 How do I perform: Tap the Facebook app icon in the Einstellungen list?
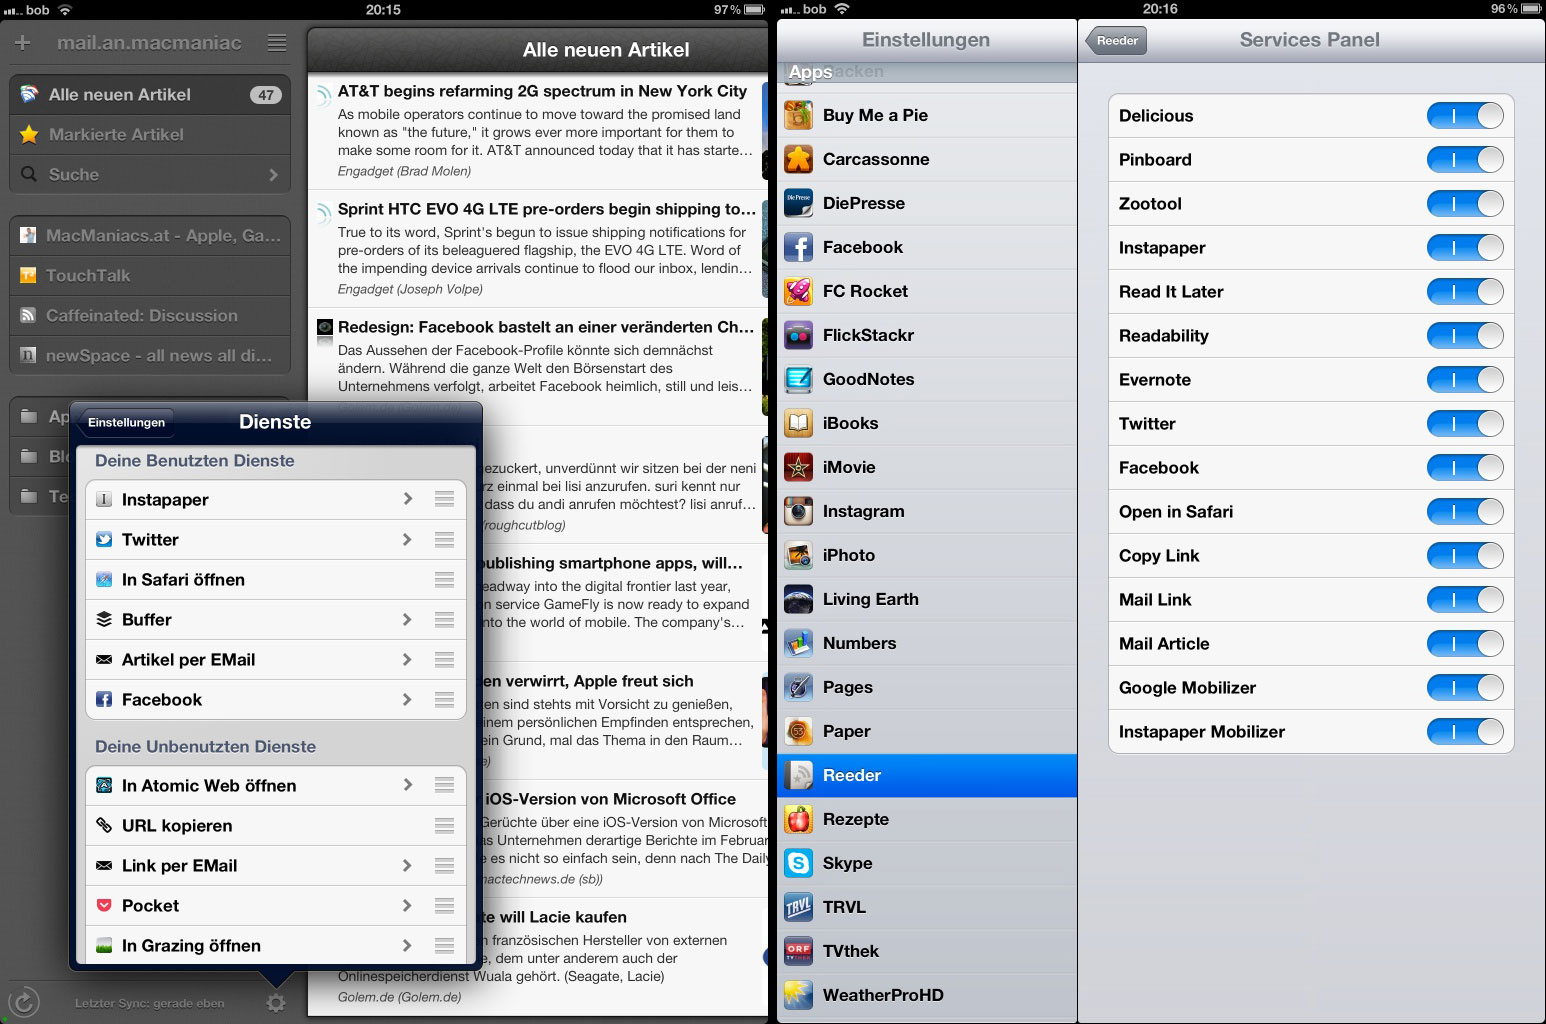tap(798, 247)
